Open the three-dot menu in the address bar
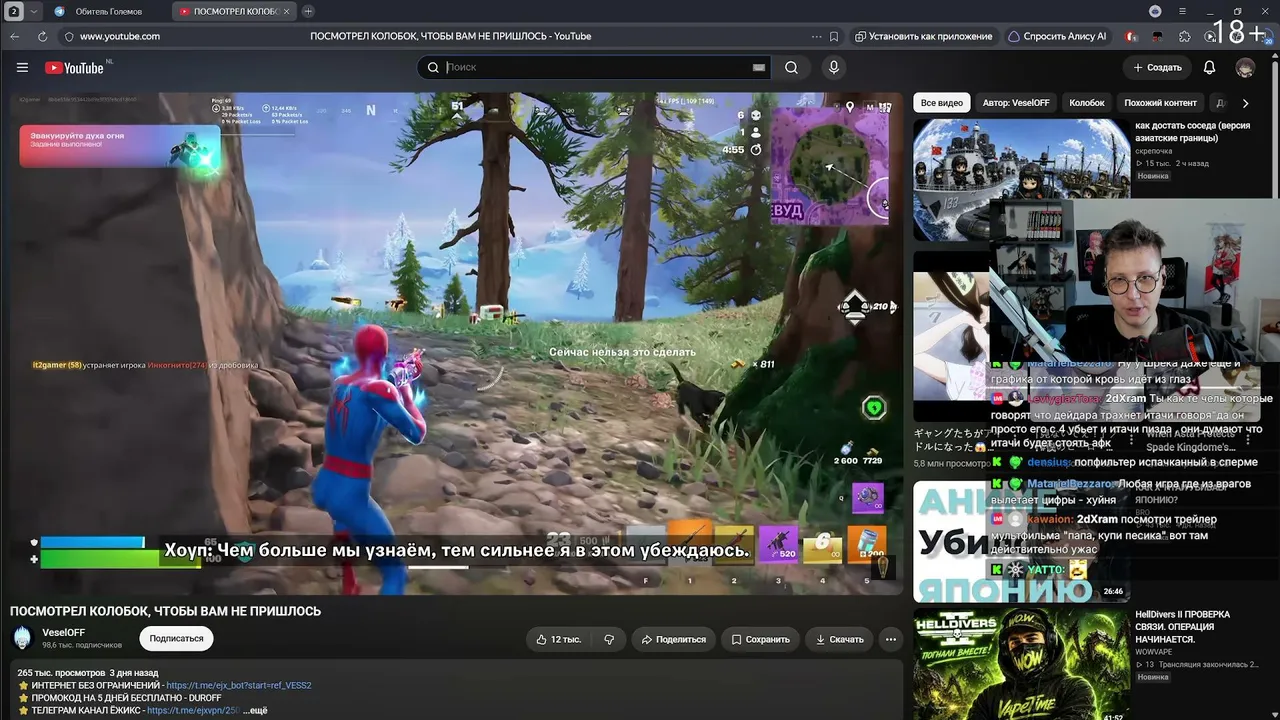The image size is (1280, 720). coord(816,36)
